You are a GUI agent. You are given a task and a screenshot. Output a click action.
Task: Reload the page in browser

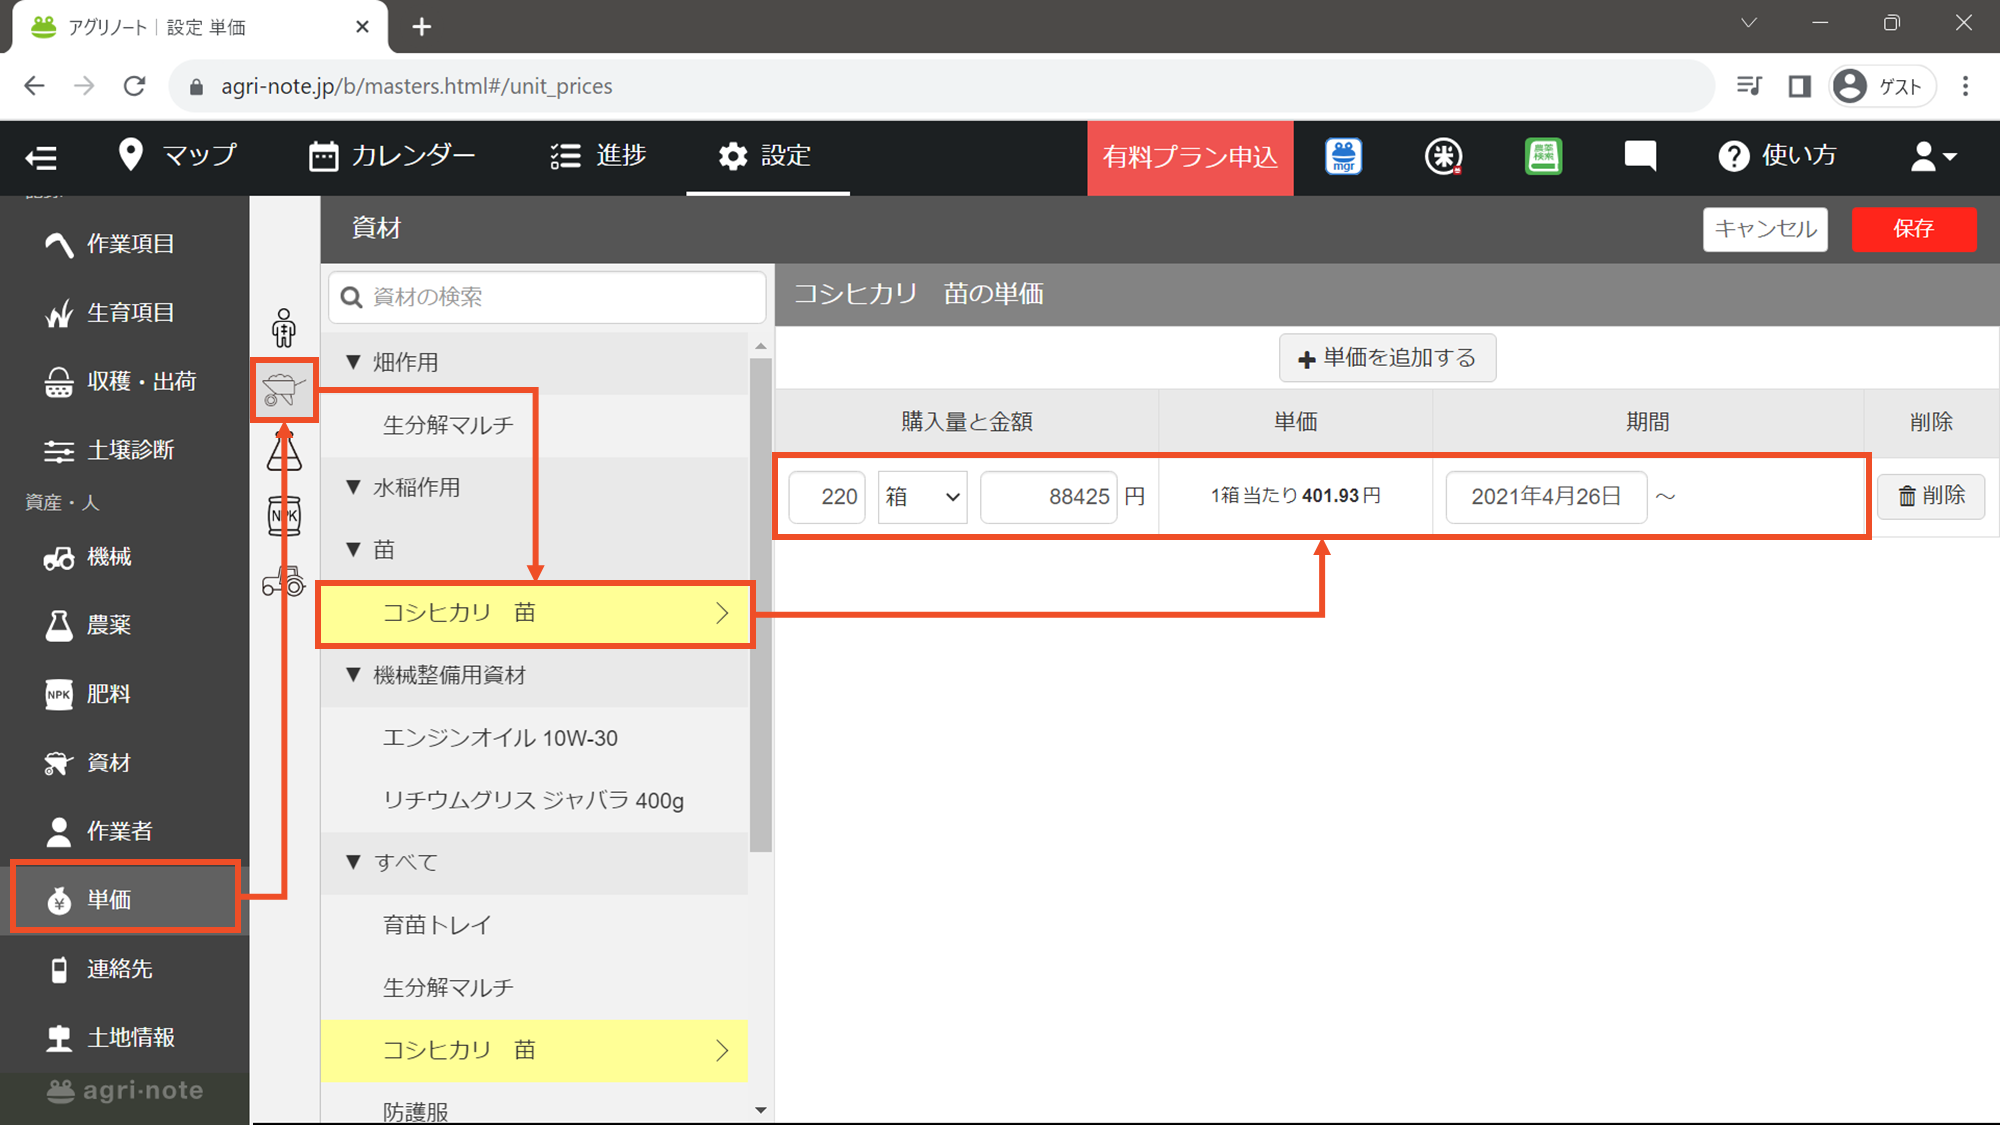point(134,86)
